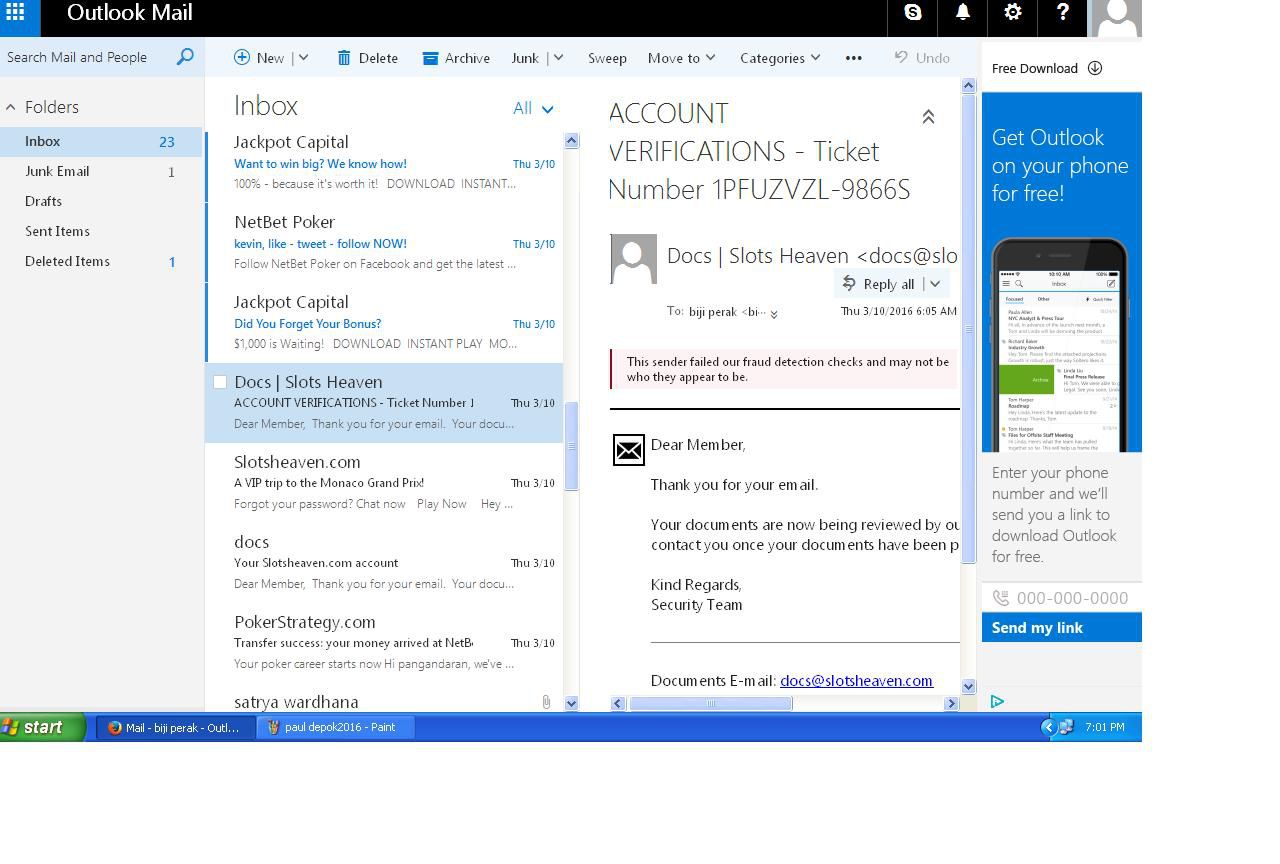The width and height of the screenshot is (1280, 864).
Task: Click the network tray icon near the clock
Action: tap(1066, 727)
